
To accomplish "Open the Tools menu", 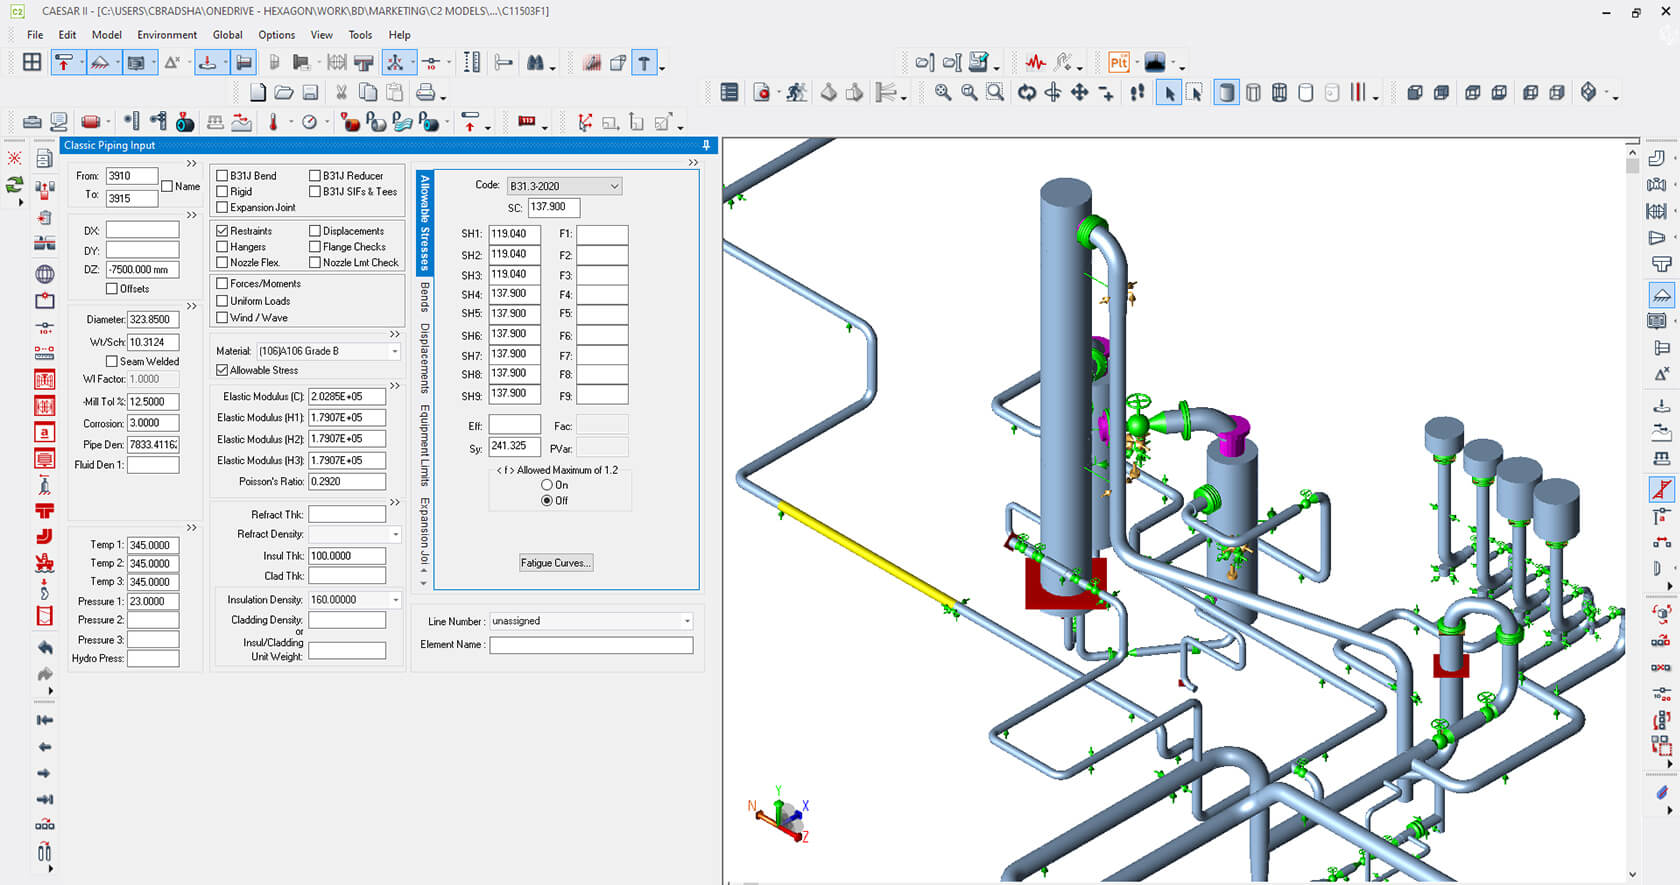I will click(360, 35).
